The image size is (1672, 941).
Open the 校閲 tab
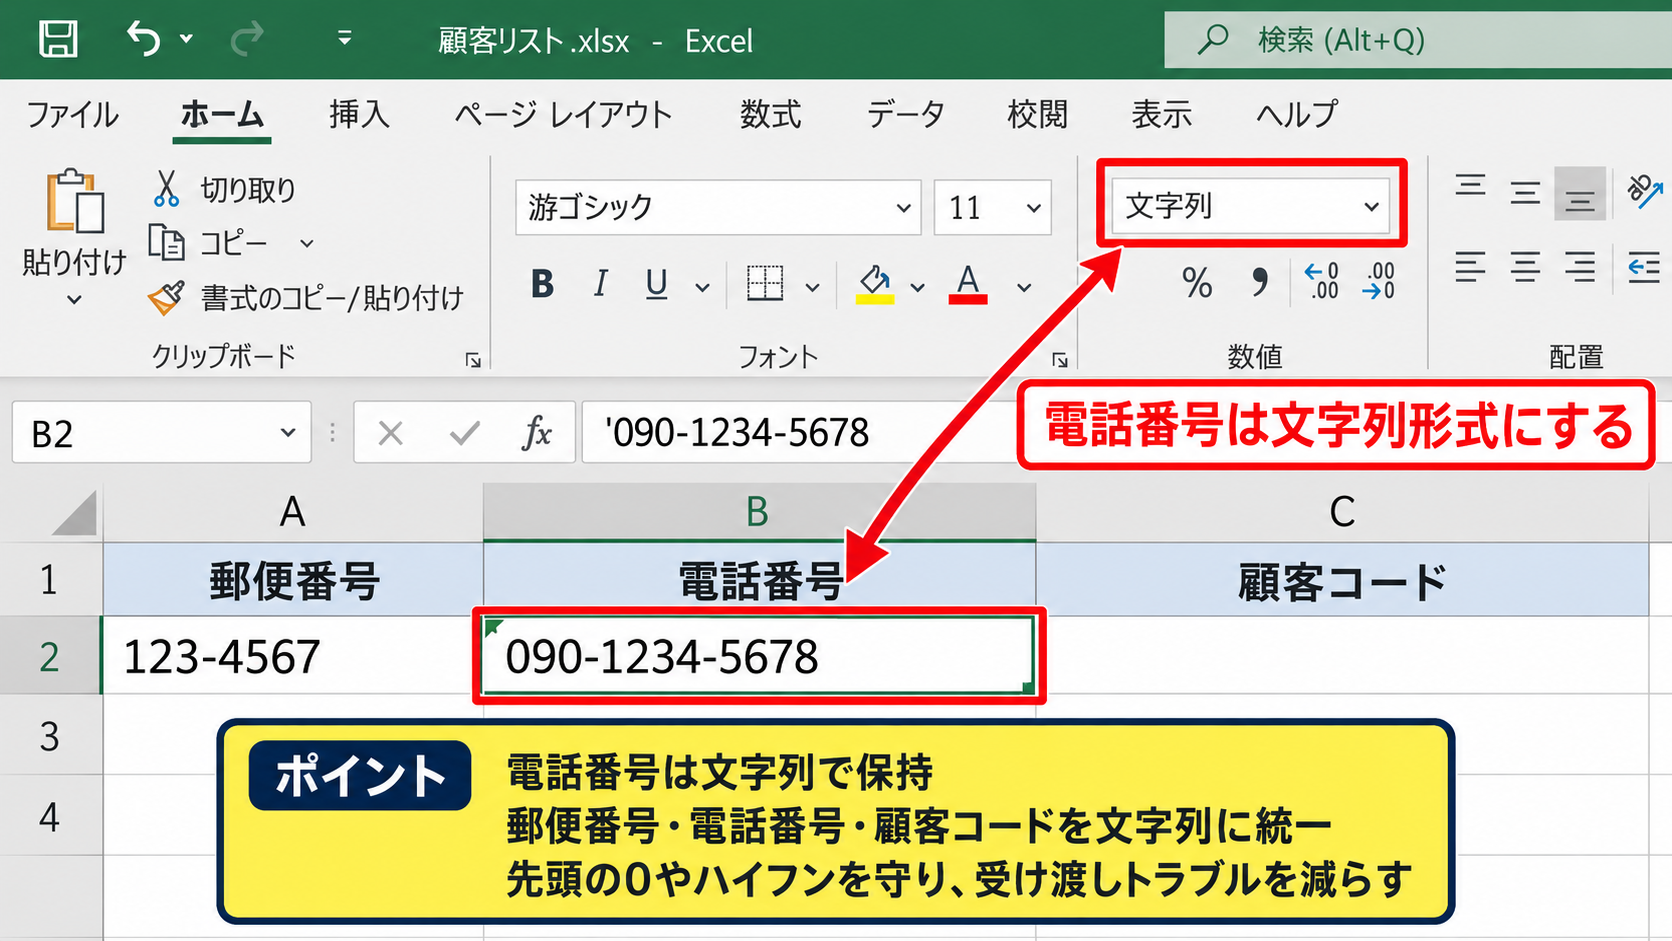tap(1037, 114)
